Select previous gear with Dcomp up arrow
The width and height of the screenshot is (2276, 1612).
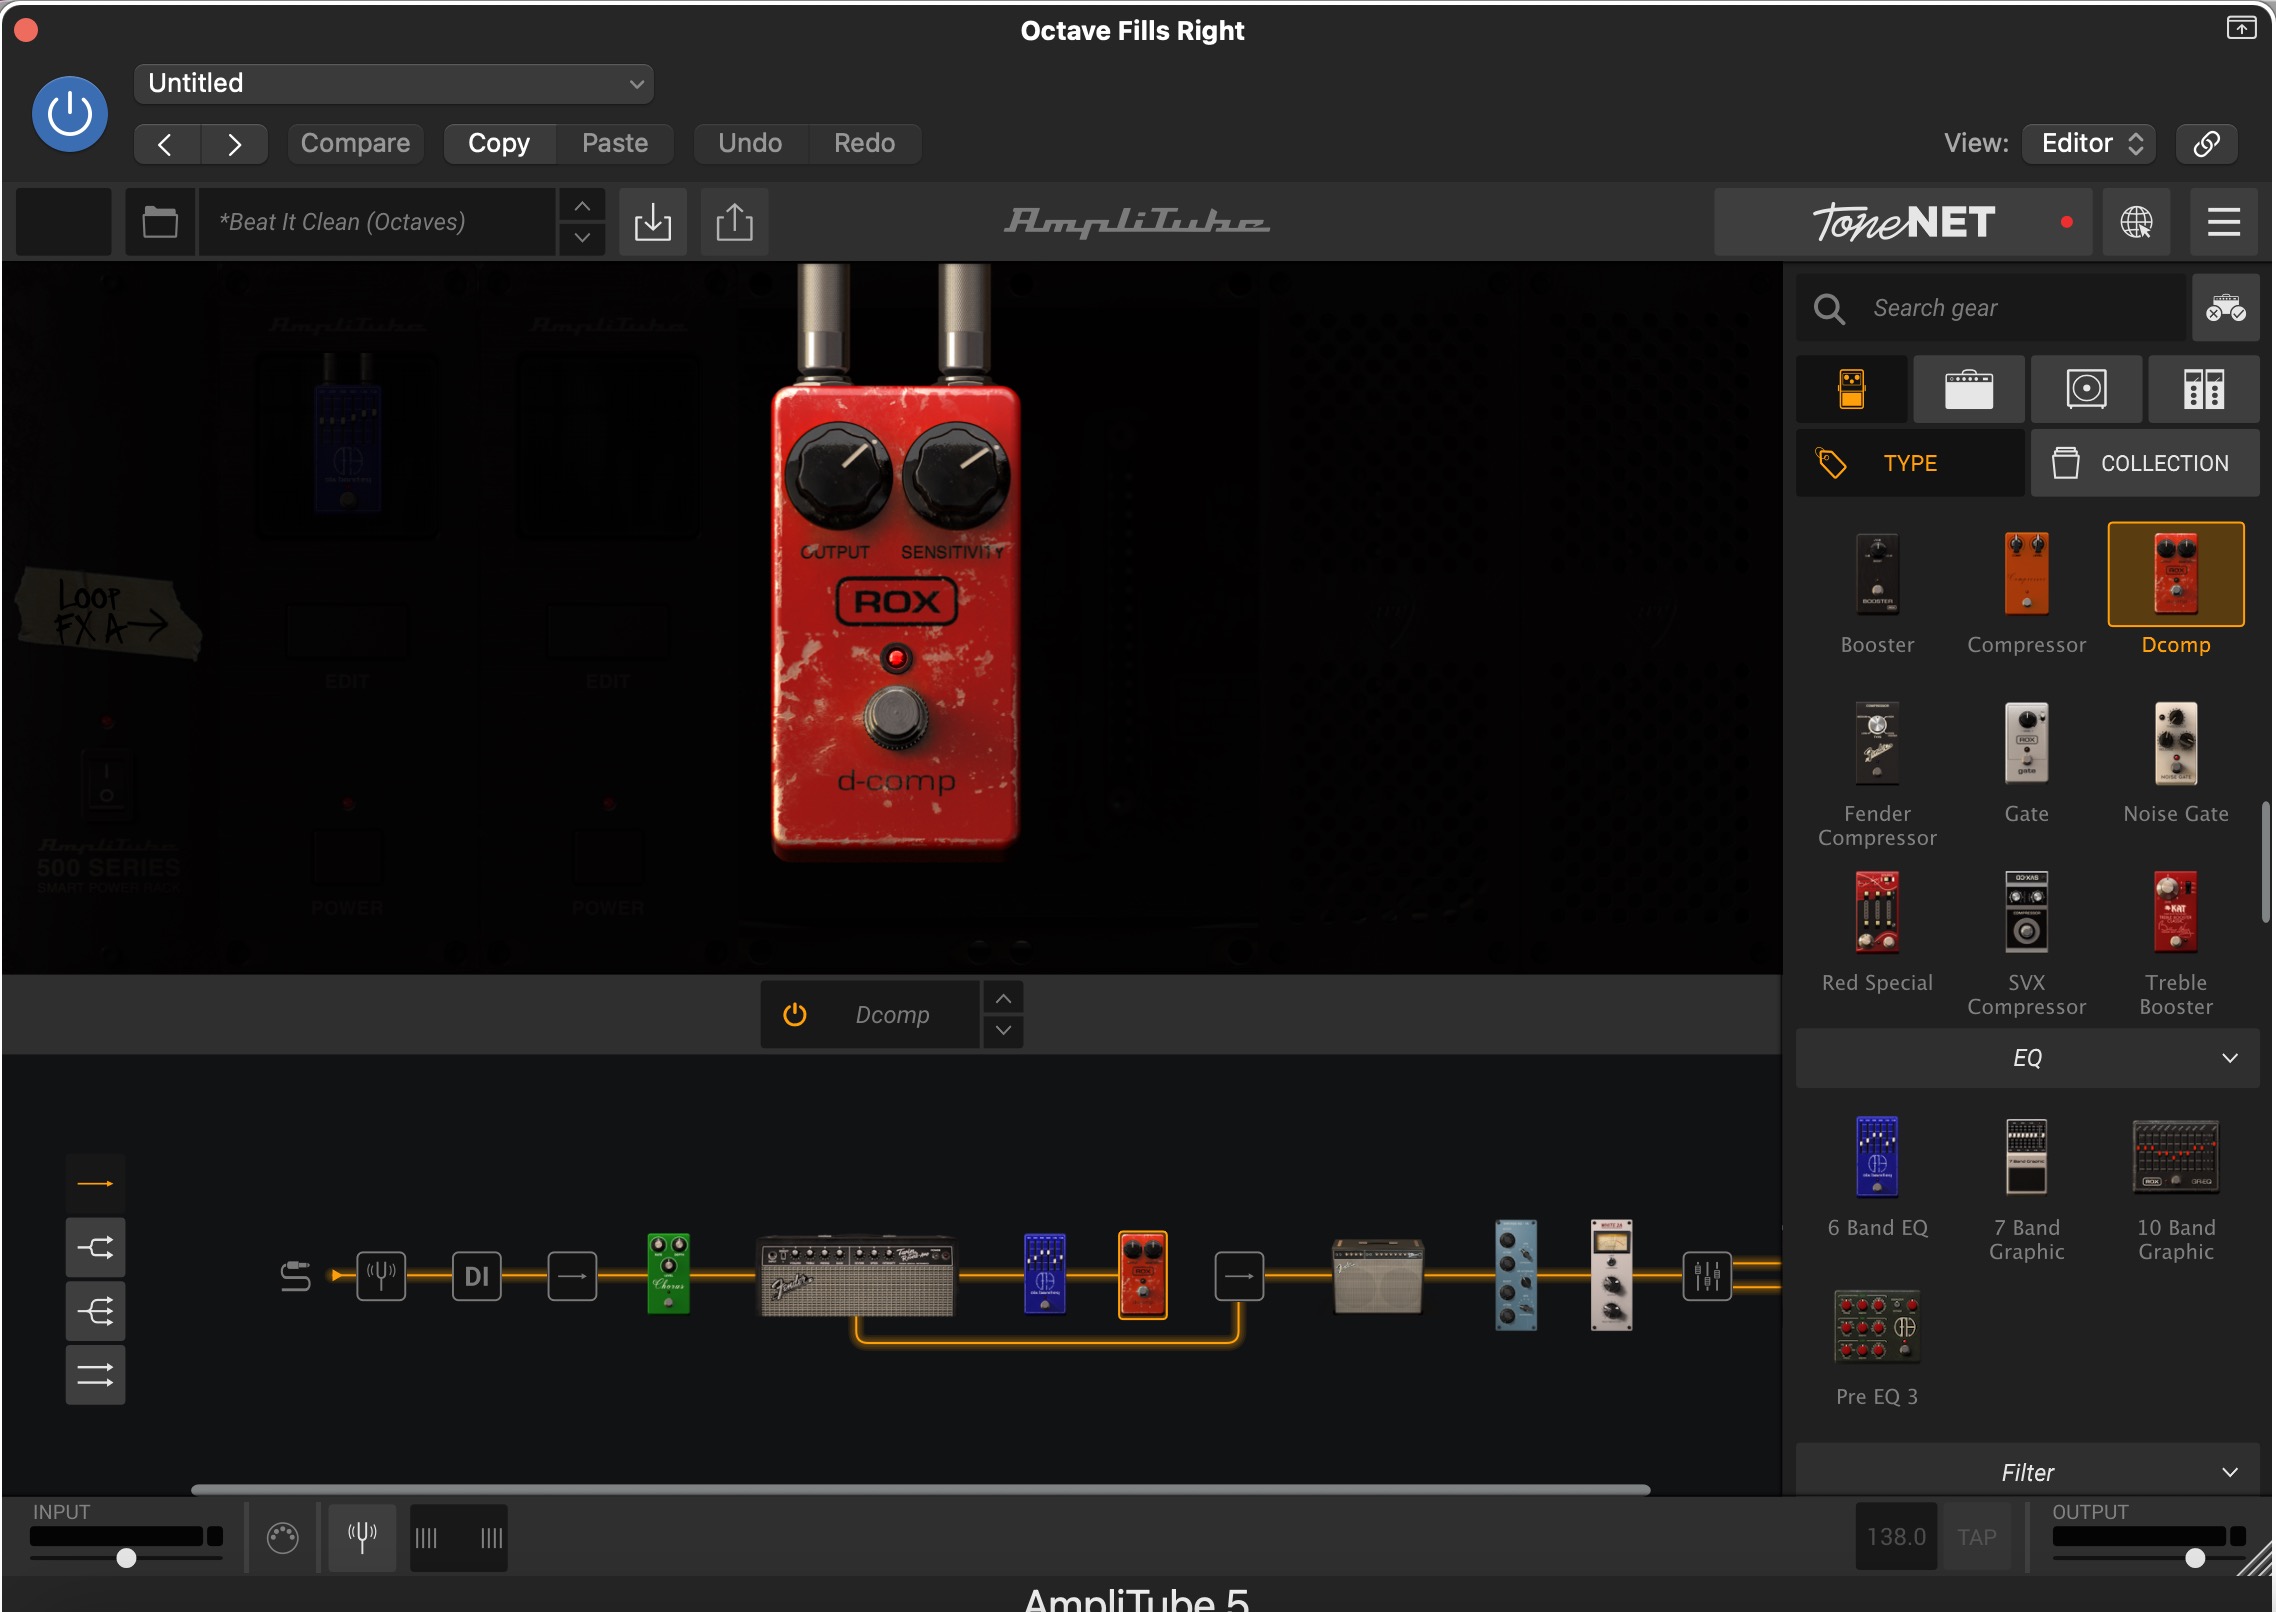coord(1003,999)
